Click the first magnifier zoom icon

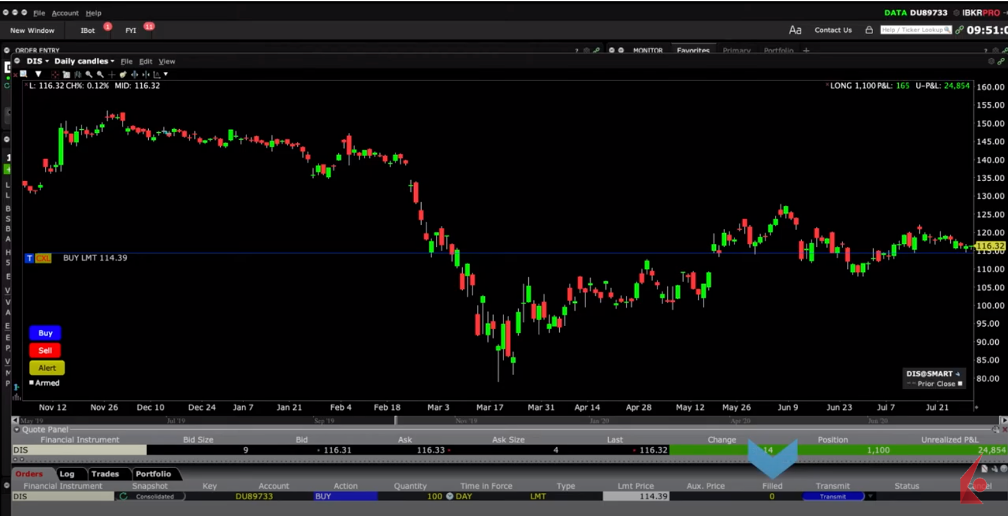coord(89,74)
